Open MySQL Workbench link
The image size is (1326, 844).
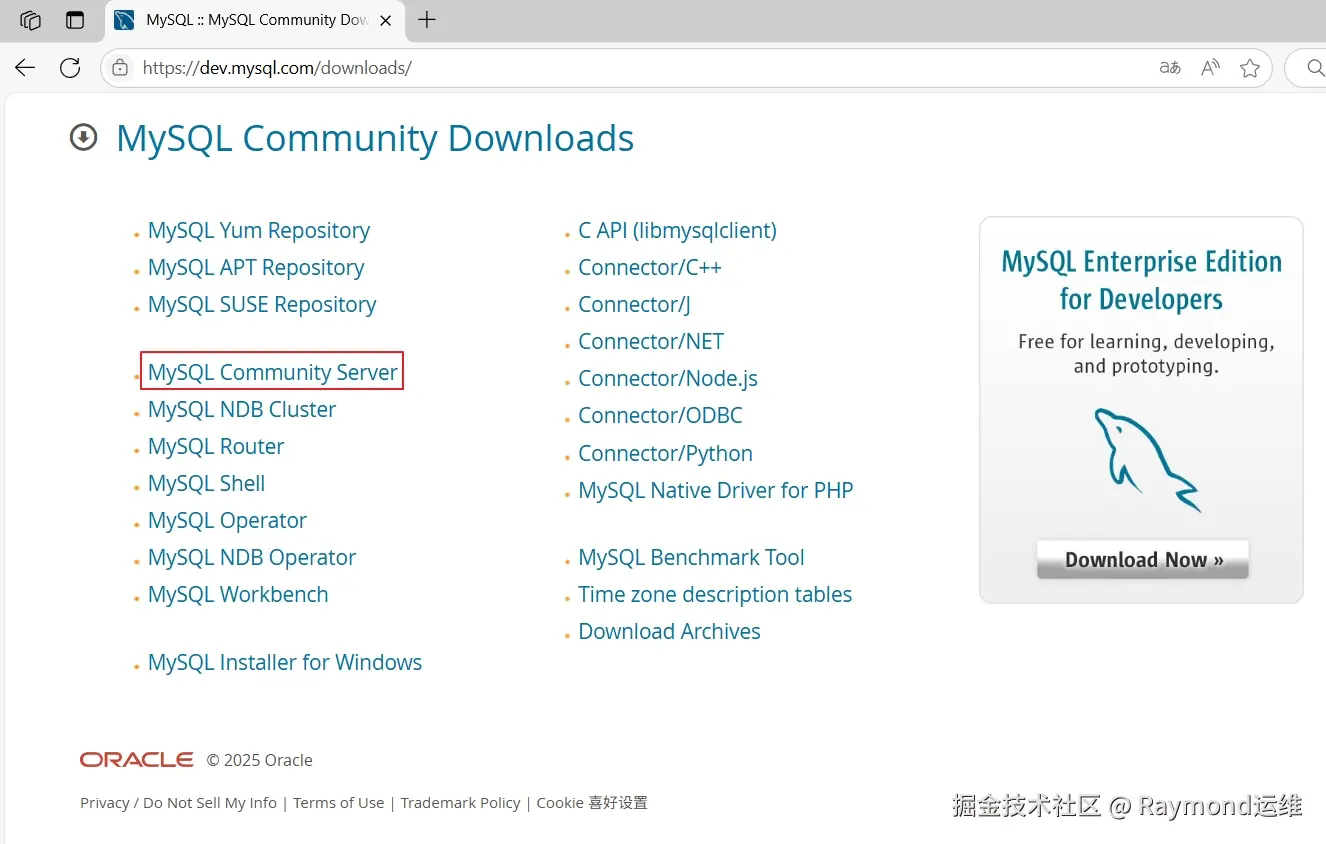coord(238,594)
